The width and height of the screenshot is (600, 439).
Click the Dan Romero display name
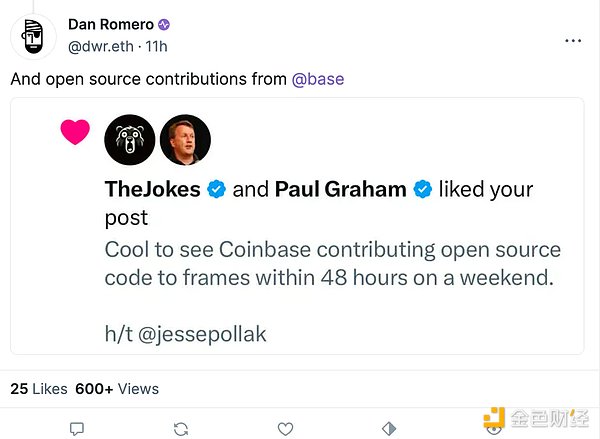[x=109, y=24]
